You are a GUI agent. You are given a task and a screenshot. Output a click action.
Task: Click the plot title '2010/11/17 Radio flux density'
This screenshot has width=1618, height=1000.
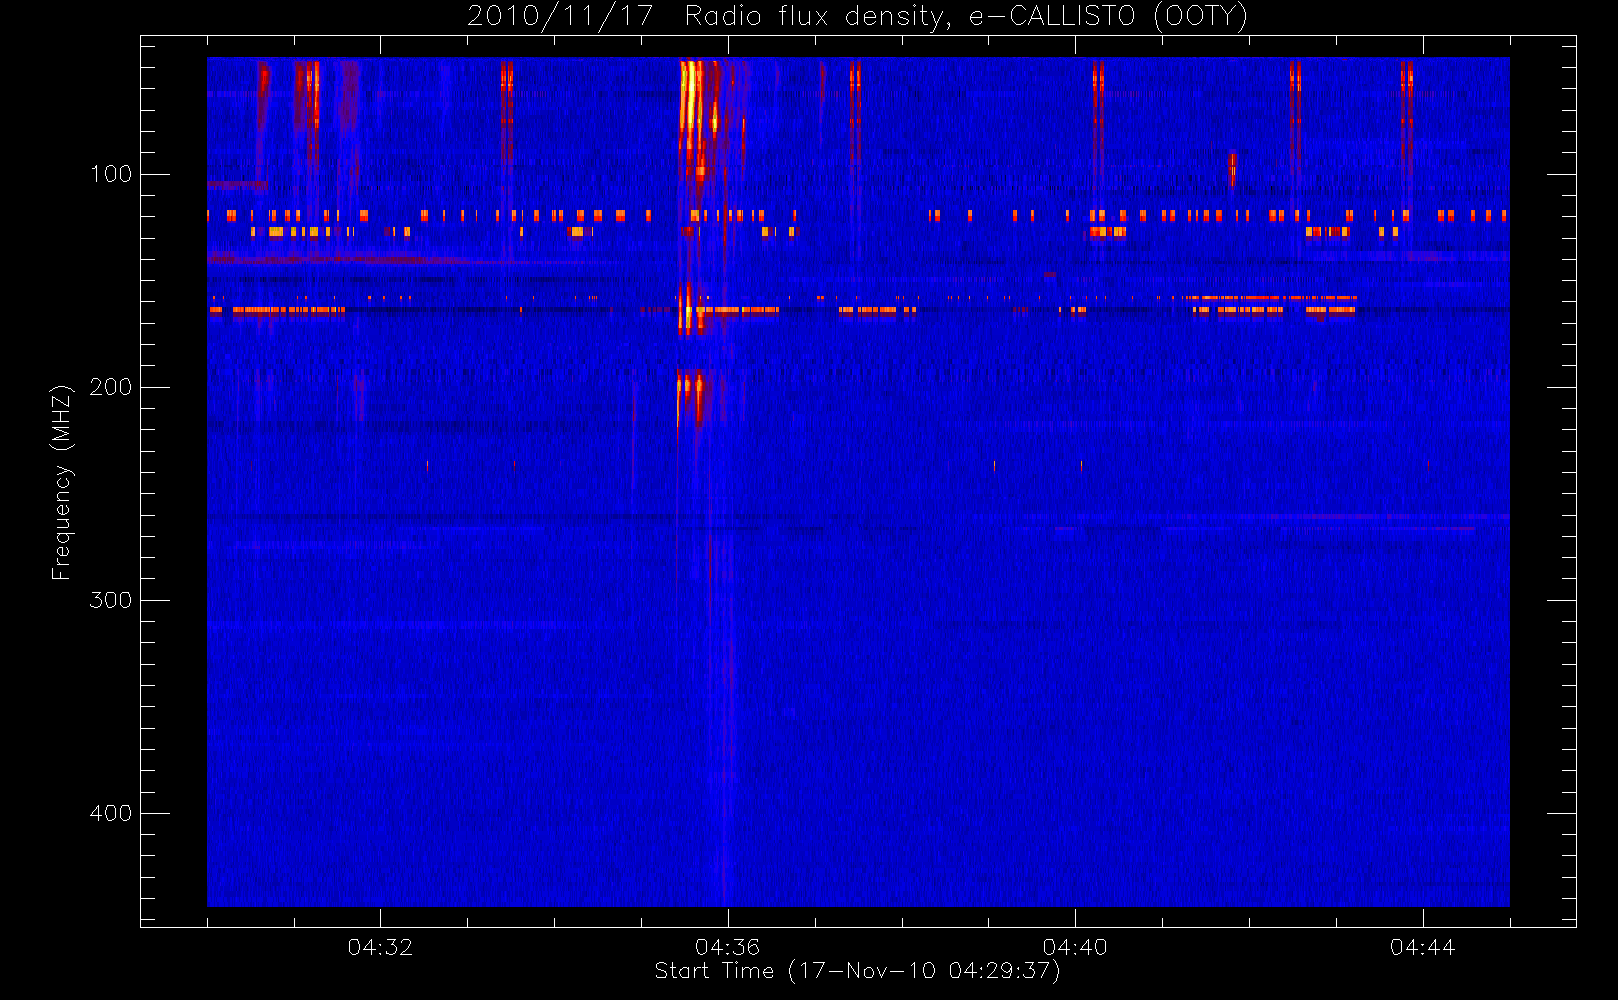pyautogui.click(x=858, y=16)
